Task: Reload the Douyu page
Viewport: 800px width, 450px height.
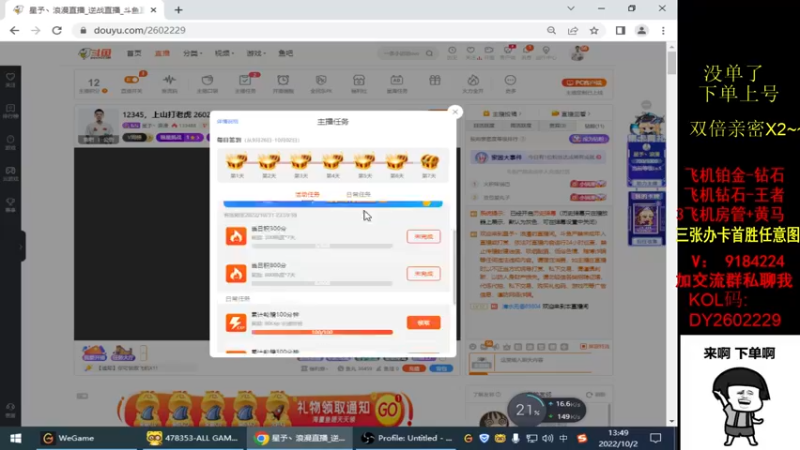Action: 57,31
